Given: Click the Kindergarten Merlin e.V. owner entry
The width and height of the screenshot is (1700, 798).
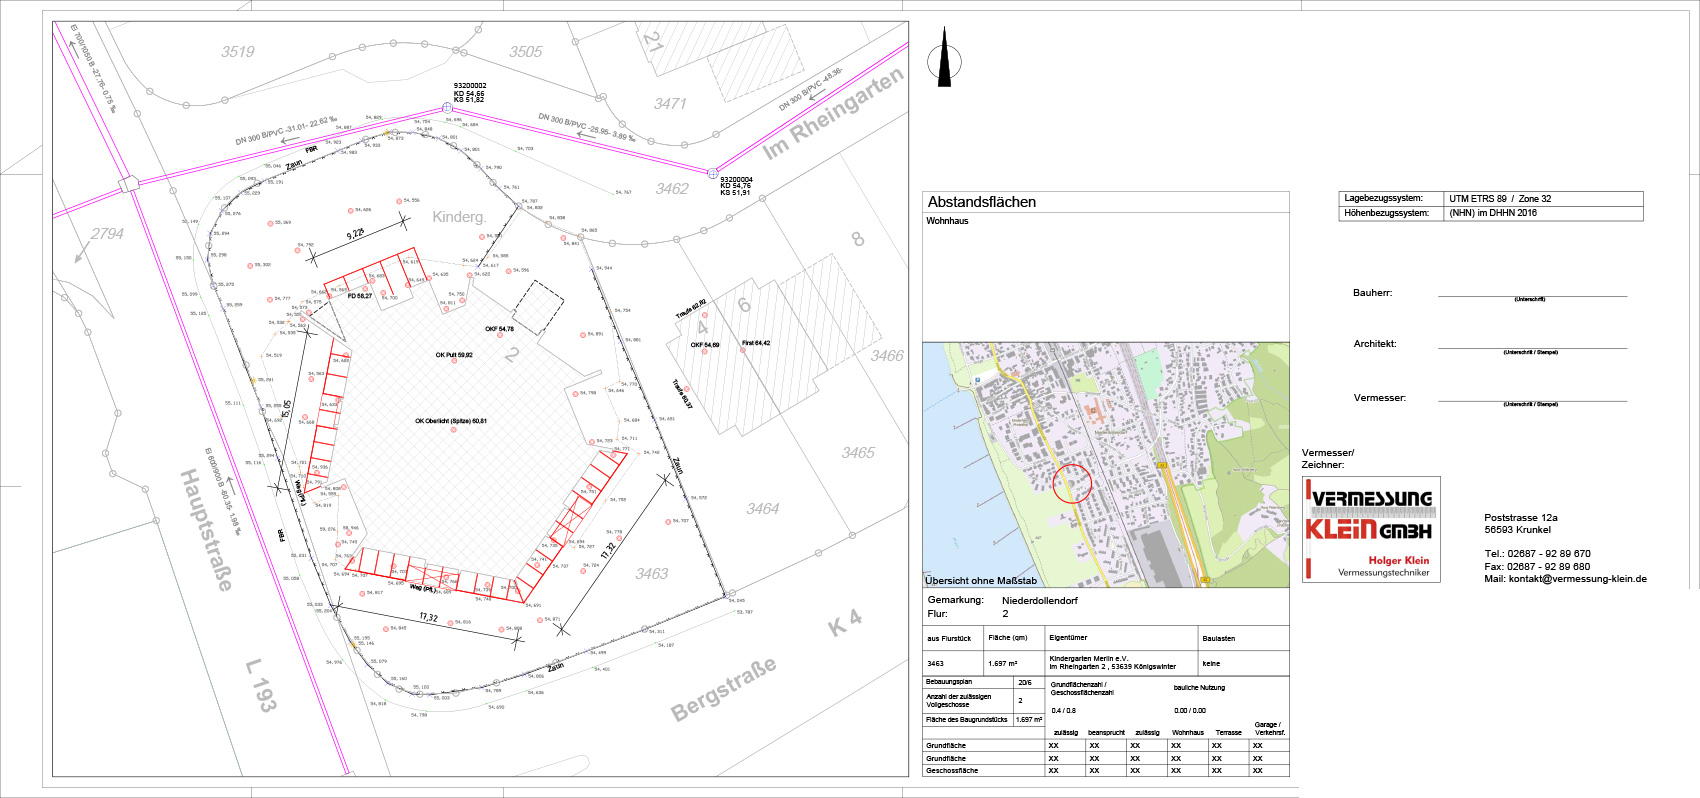Looking at the screenshot, I should coord(1092,659).
